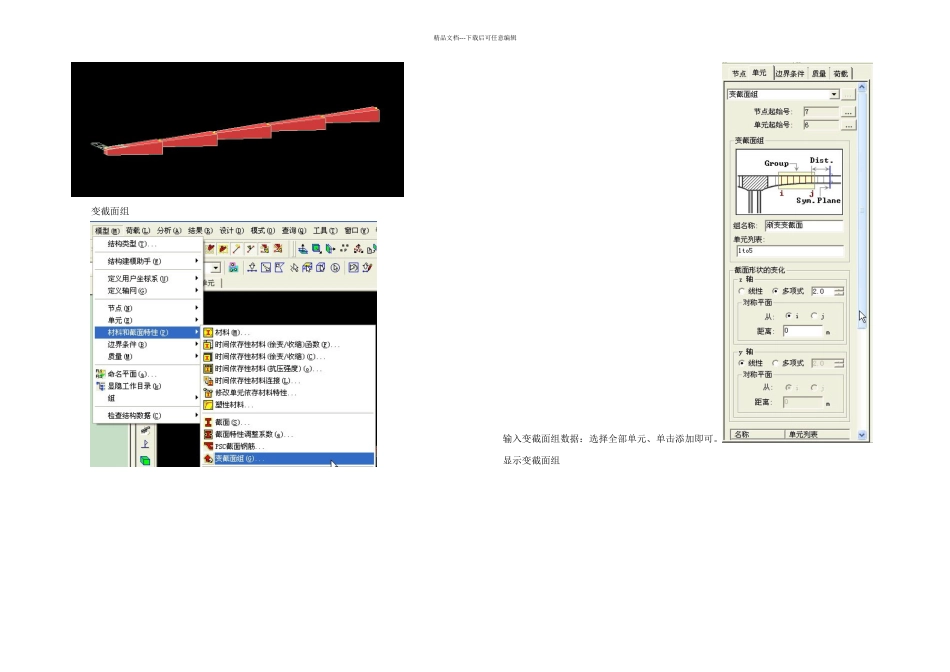The image size is (950, 672).
Task: Expand 定义轴网 submenu
Action: tap(147, 291)
